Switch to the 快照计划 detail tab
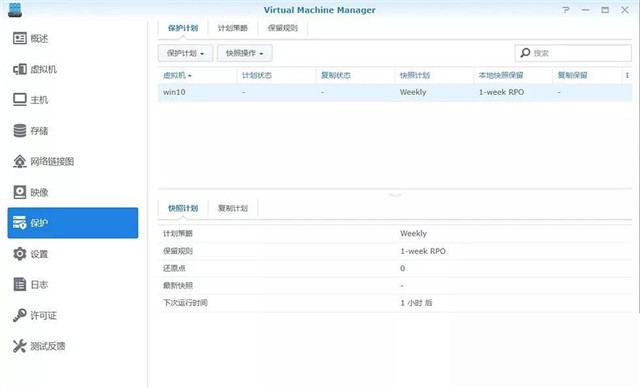640x388 pixels. tap(183, 208)
